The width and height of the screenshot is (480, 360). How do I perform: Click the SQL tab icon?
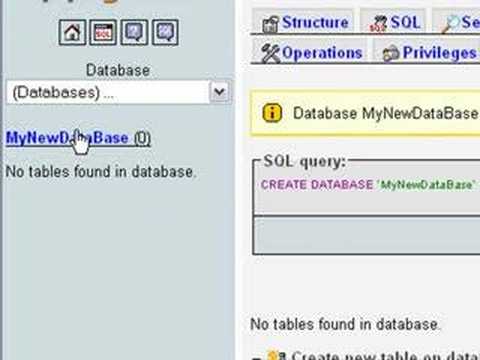pos(379,24)
